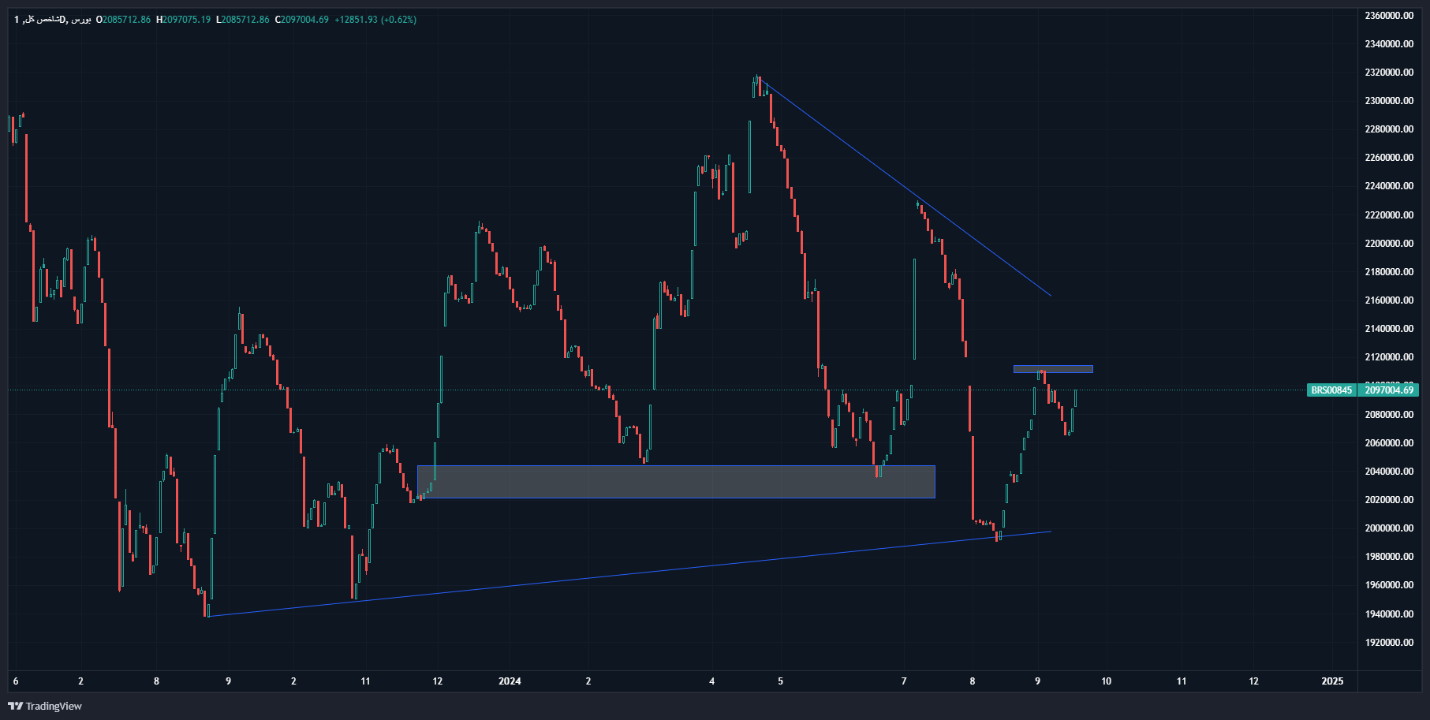Click the current price label 2097004.69
This screenshot has width=1430, height=720.
pyautogui.click(x=1388, y=390)
